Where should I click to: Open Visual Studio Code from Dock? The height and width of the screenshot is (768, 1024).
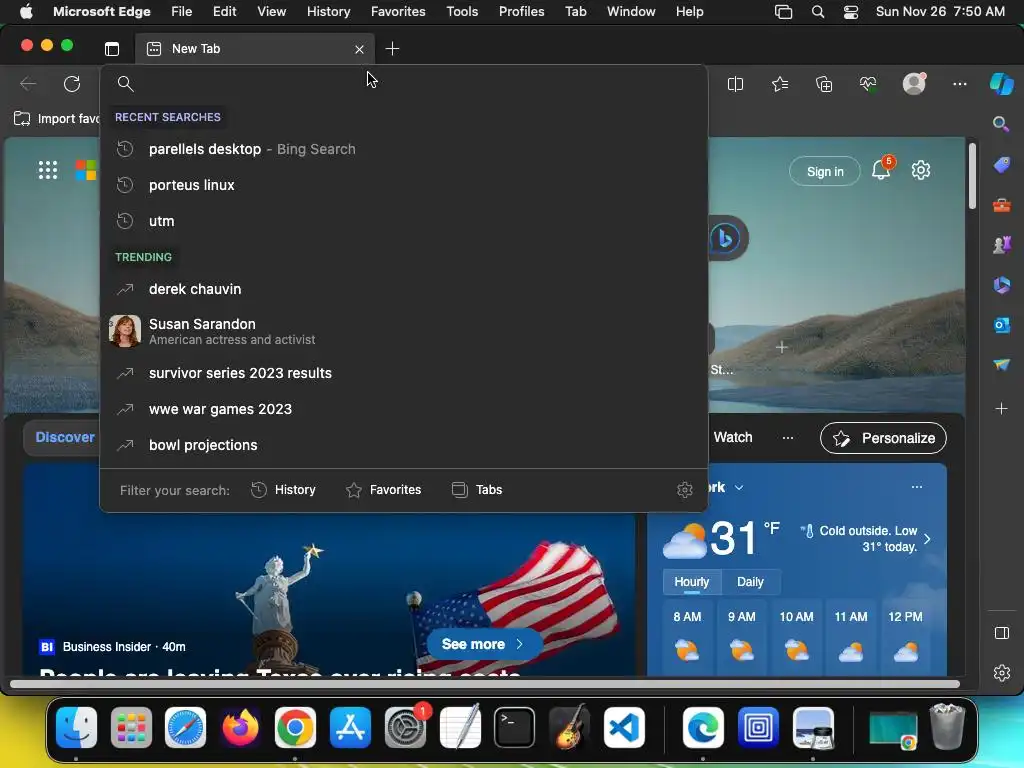[x=624, y=728]
